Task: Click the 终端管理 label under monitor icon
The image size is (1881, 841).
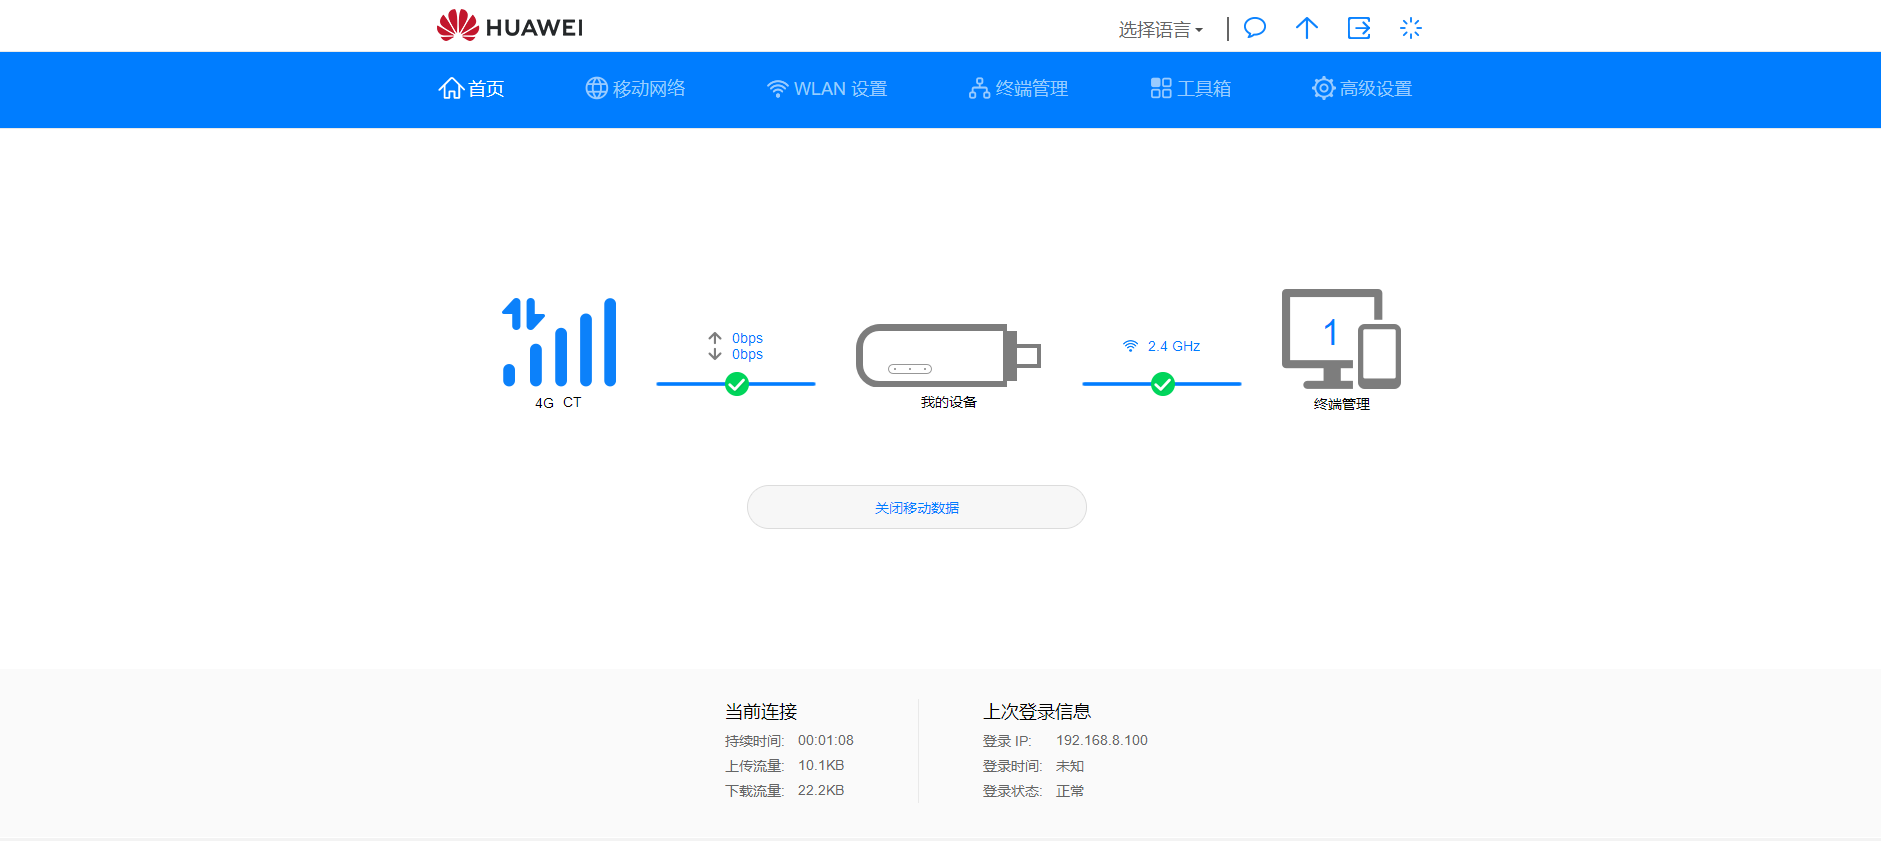Action: 1342,404
